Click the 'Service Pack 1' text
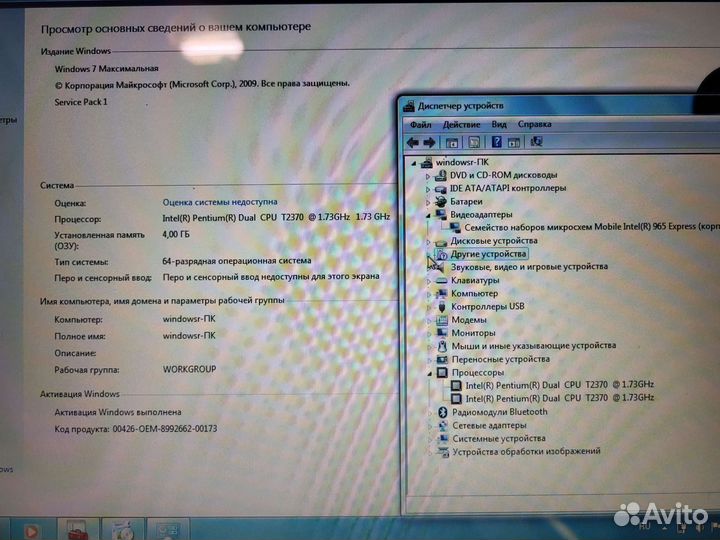720x540 pixels. click(81, 102)
